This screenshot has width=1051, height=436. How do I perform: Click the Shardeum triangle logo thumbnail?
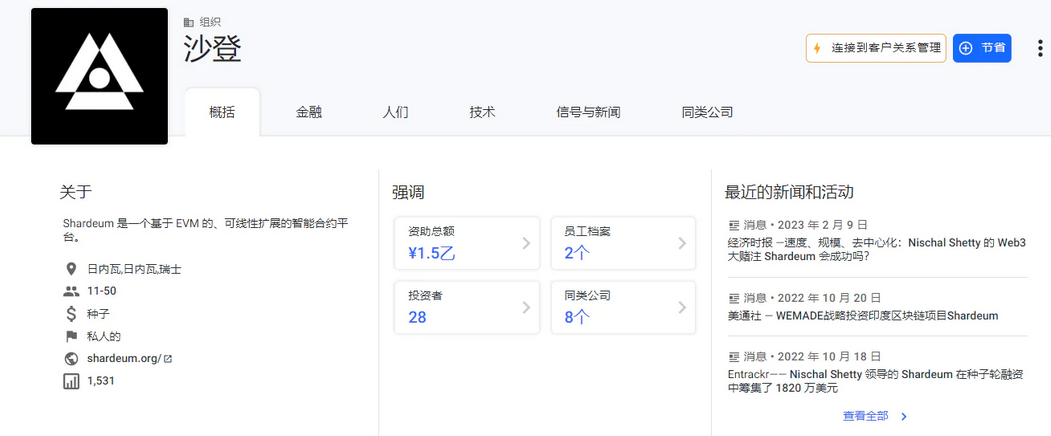pos(99,76)
